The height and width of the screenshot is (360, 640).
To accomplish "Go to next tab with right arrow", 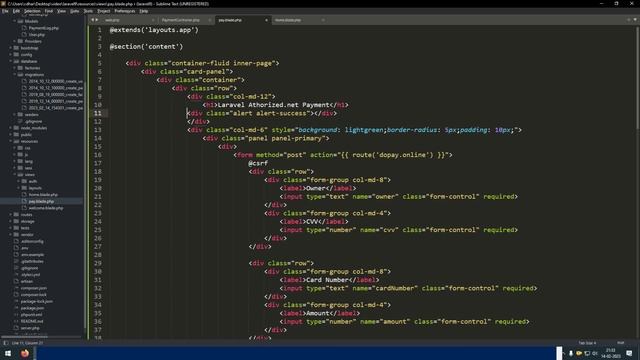I will pos(97,20).
